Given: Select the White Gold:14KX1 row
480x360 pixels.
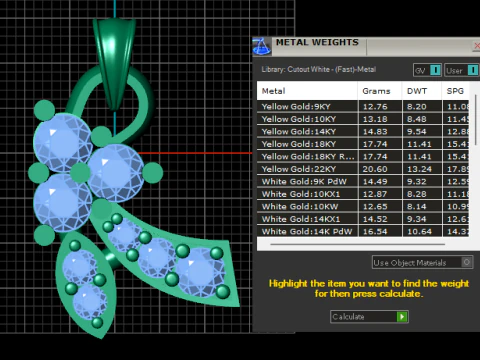Looking at the screenshot, I should pyautogui.click(x=363, y=219).
